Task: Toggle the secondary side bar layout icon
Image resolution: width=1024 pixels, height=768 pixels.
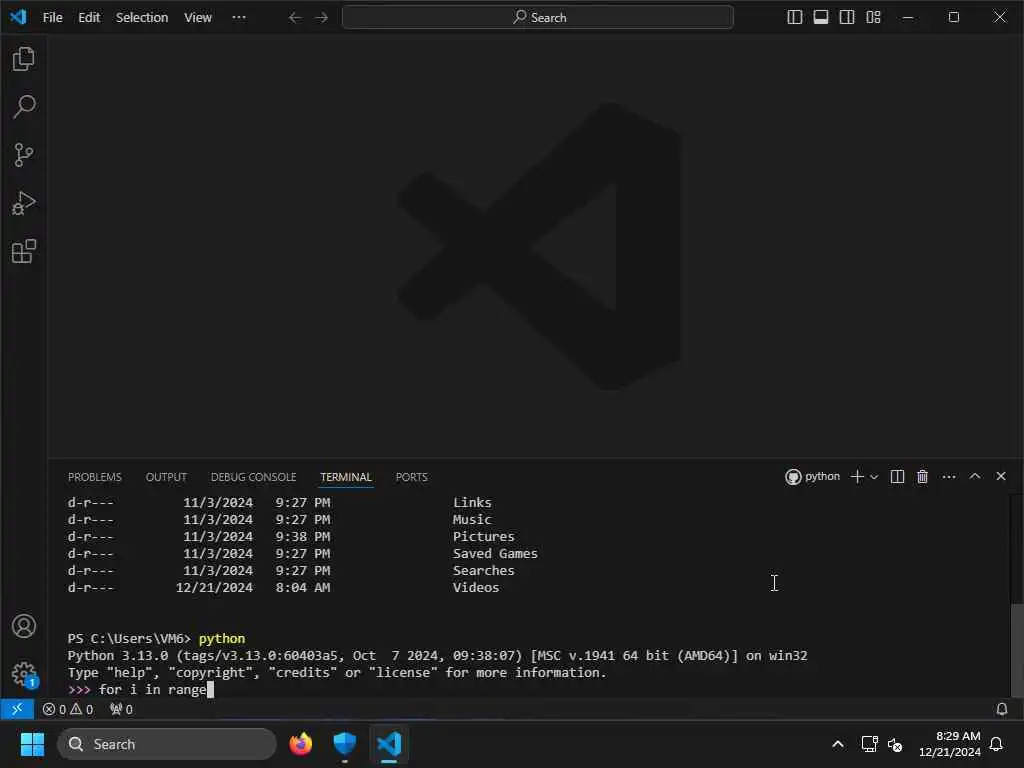Action: (x=847, y=18)
